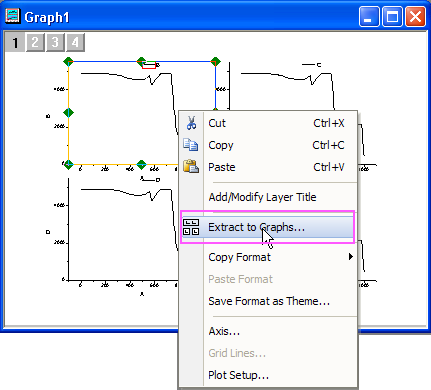Click the Cut scissors icon

coord(191,123)
